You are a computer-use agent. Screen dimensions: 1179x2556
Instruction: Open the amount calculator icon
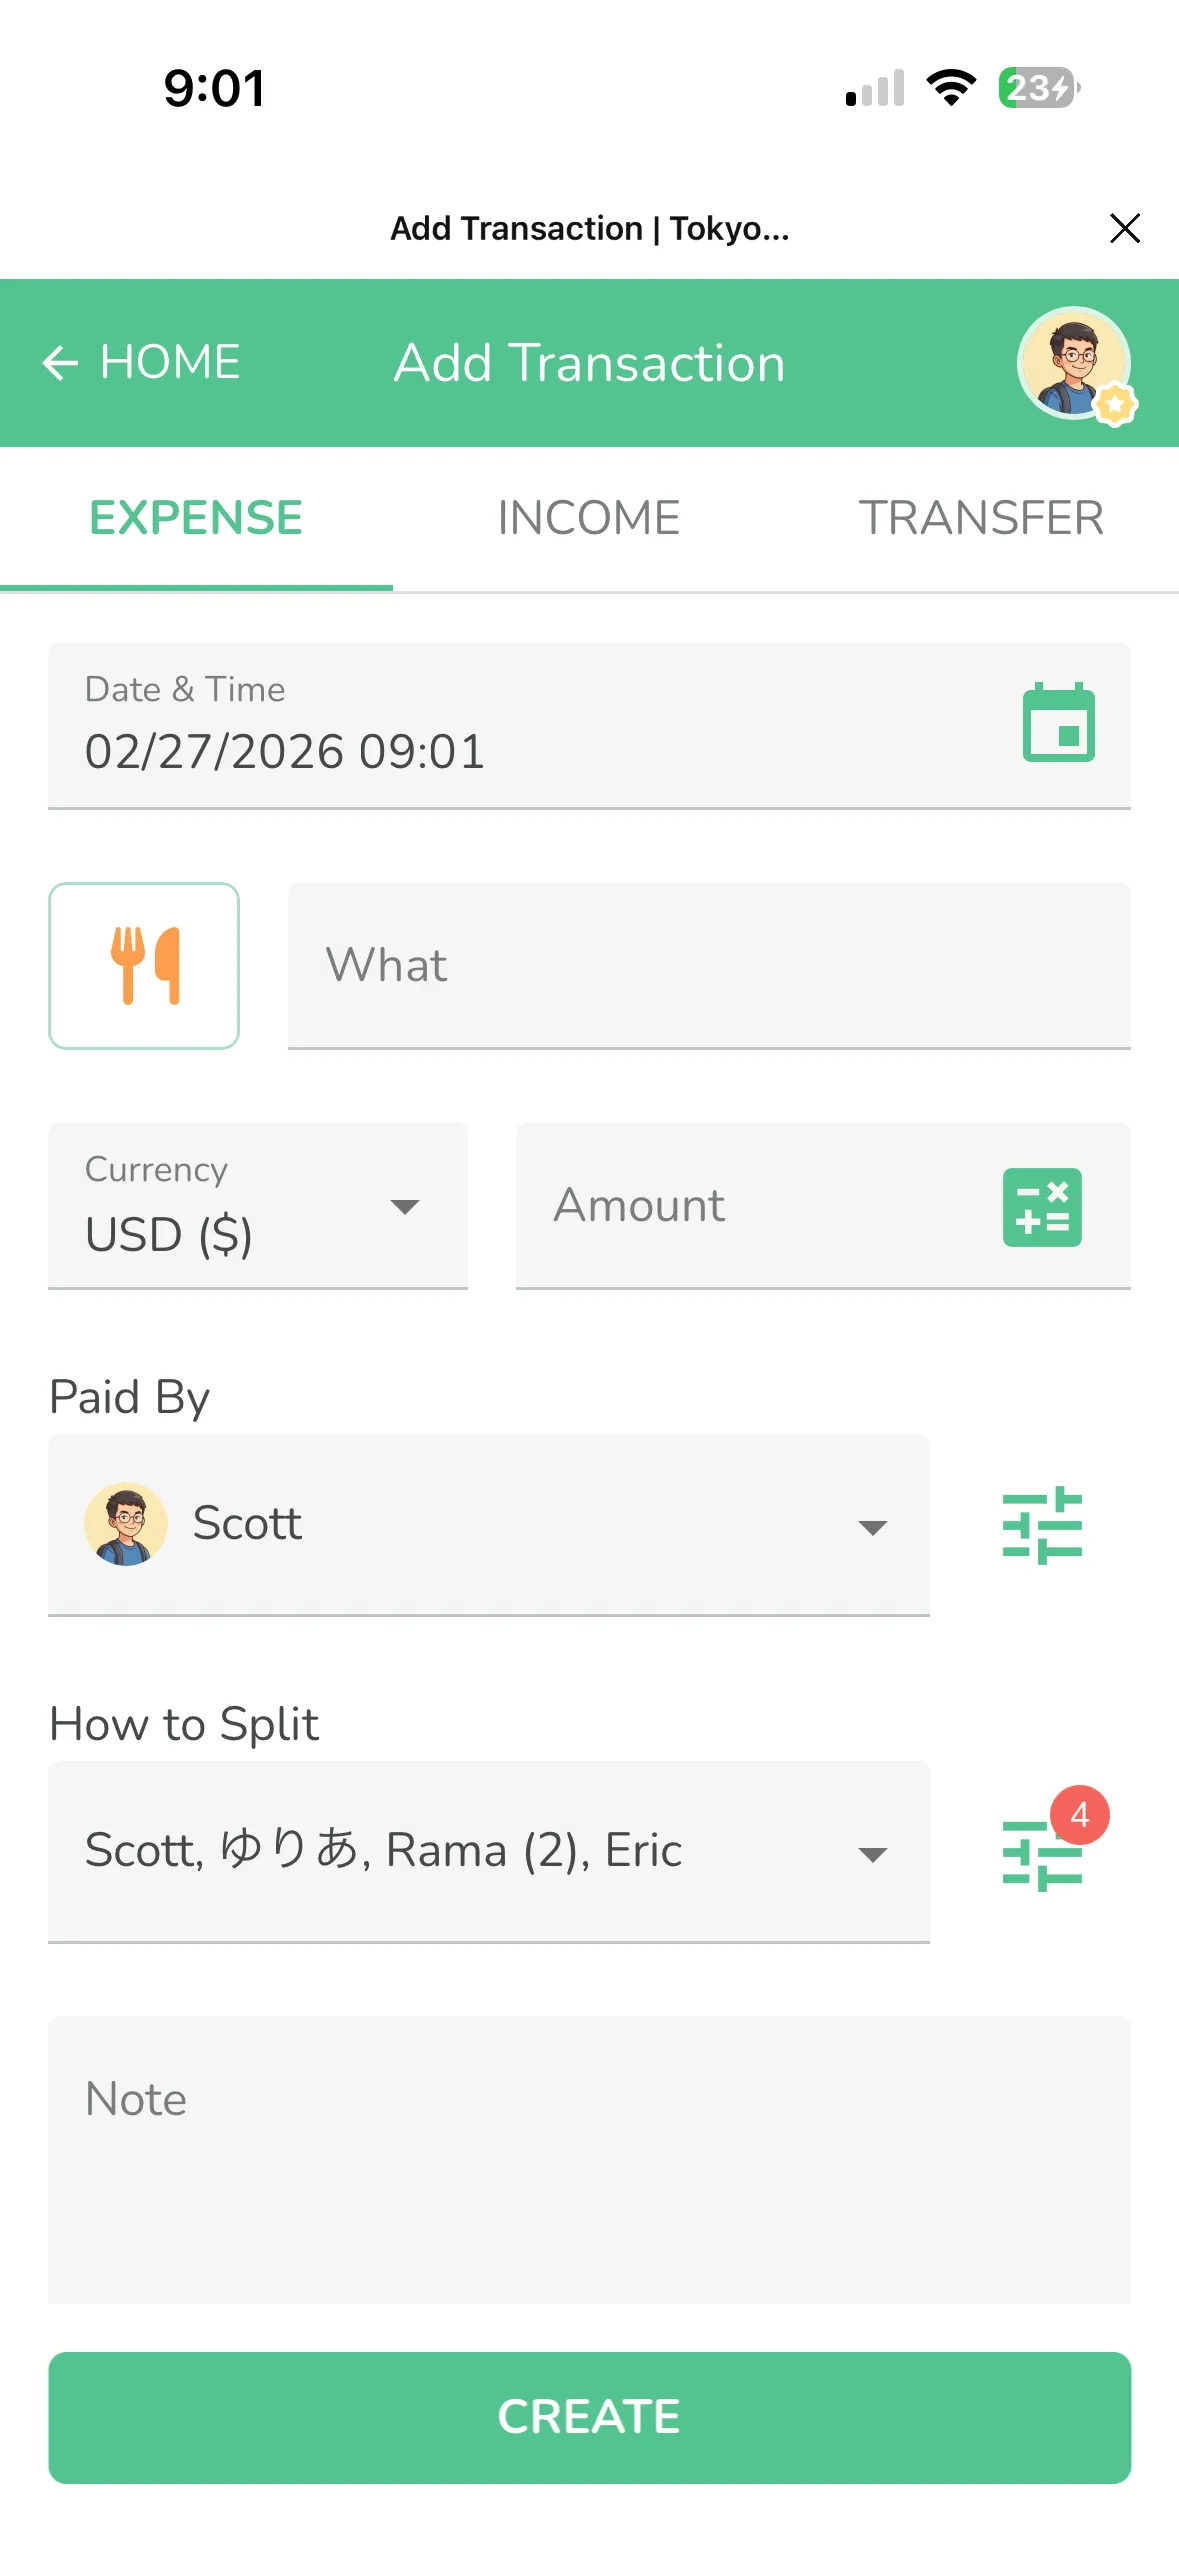[1042, 1207]
